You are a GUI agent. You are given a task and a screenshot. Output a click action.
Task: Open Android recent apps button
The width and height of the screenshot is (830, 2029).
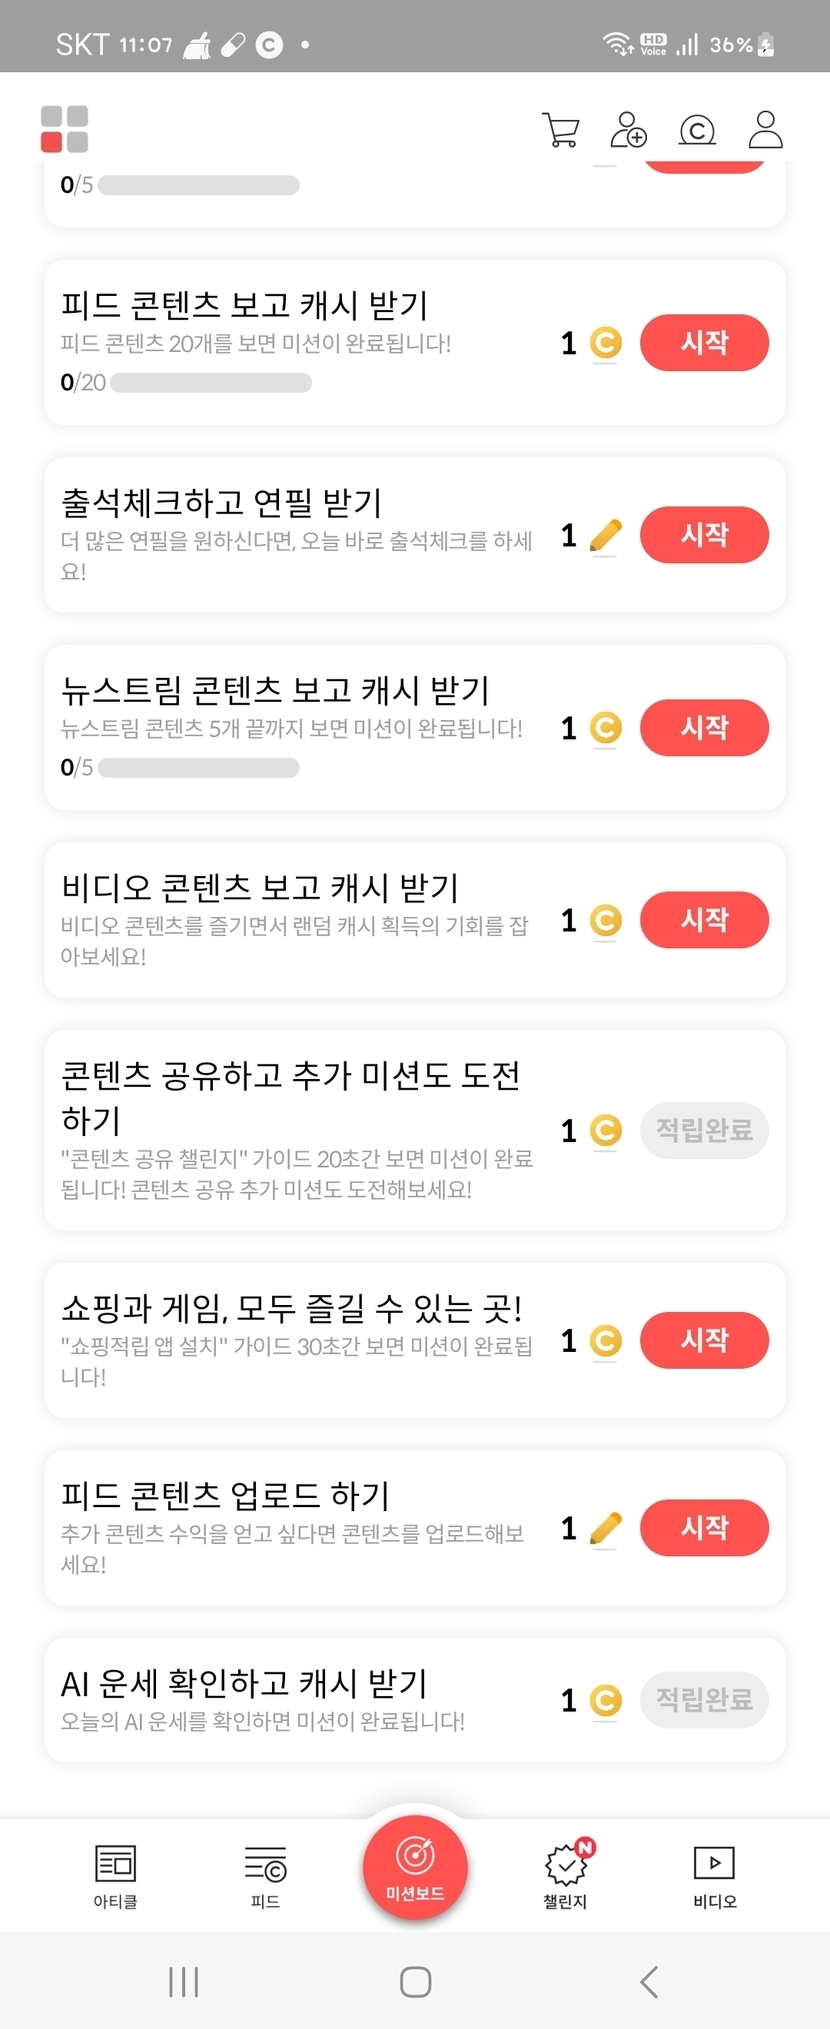[184, 1981]
